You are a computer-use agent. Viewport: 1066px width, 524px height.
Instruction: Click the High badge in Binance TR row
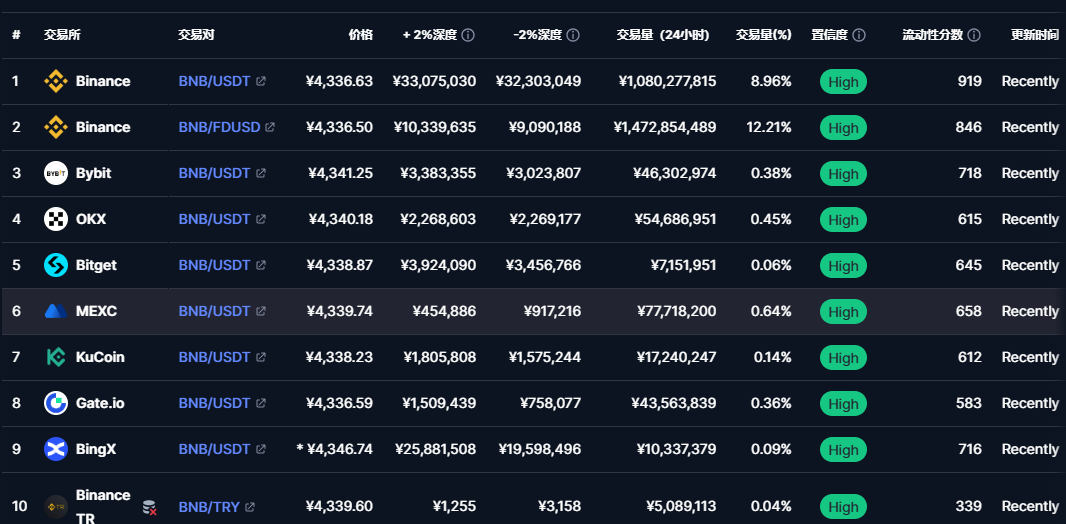click(x=843, y=507)
